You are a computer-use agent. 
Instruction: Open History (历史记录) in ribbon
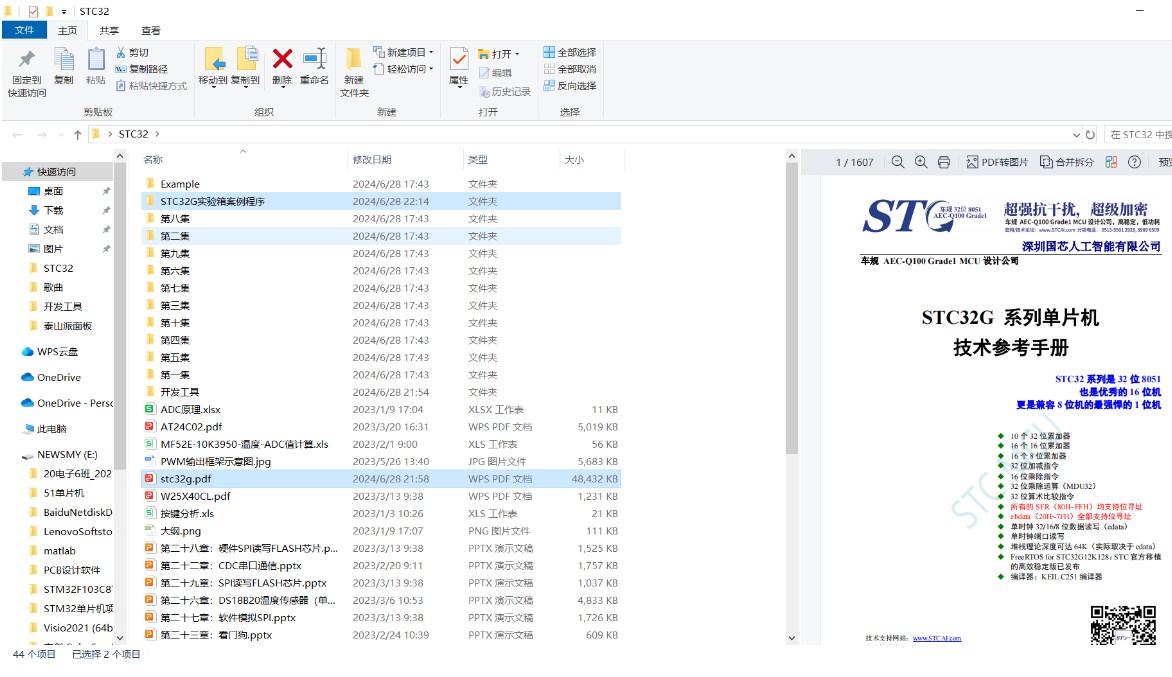coord(505,91)
